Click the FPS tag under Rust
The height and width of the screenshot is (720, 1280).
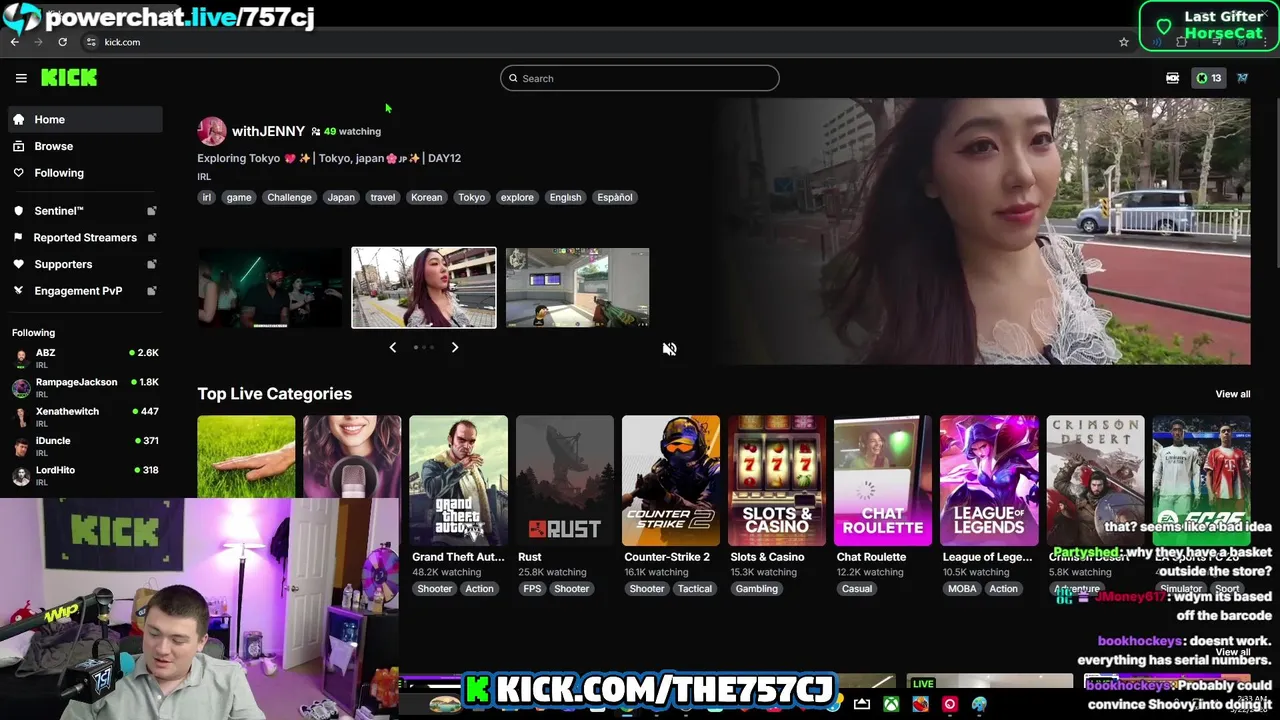[532, 589]
